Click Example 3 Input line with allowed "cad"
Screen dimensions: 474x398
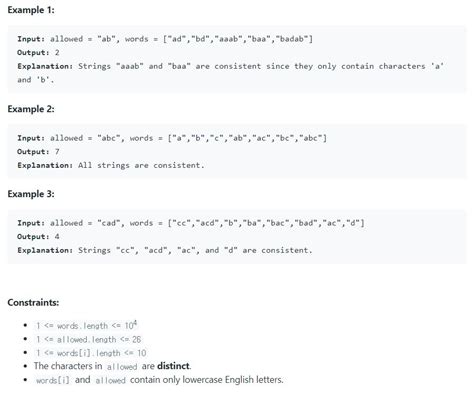[x=191, y=223]
